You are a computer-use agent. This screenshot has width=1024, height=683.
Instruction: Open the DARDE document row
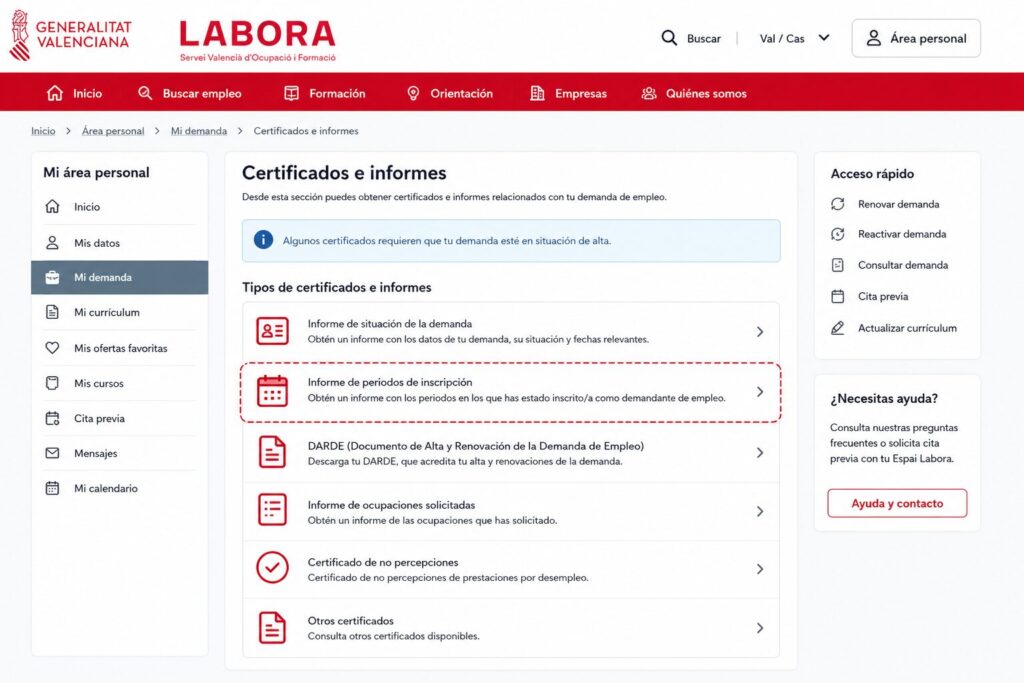(511, 453)
